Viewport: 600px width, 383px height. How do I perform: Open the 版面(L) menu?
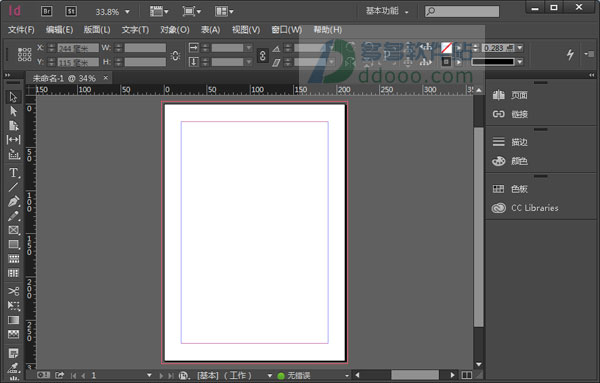pyautogui.click(x=97, y=30)
